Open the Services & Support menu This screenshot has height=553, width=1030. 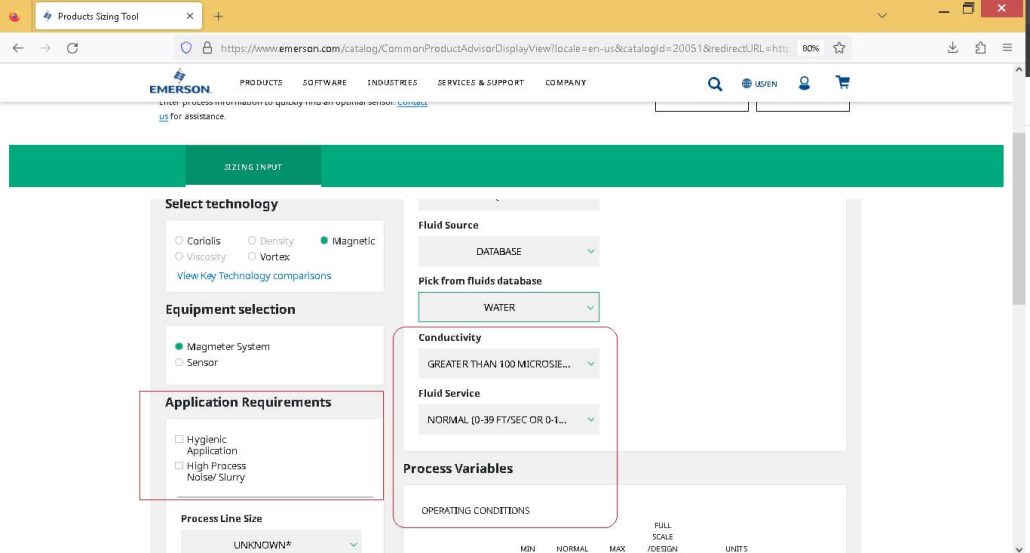[x=481, y=83]
